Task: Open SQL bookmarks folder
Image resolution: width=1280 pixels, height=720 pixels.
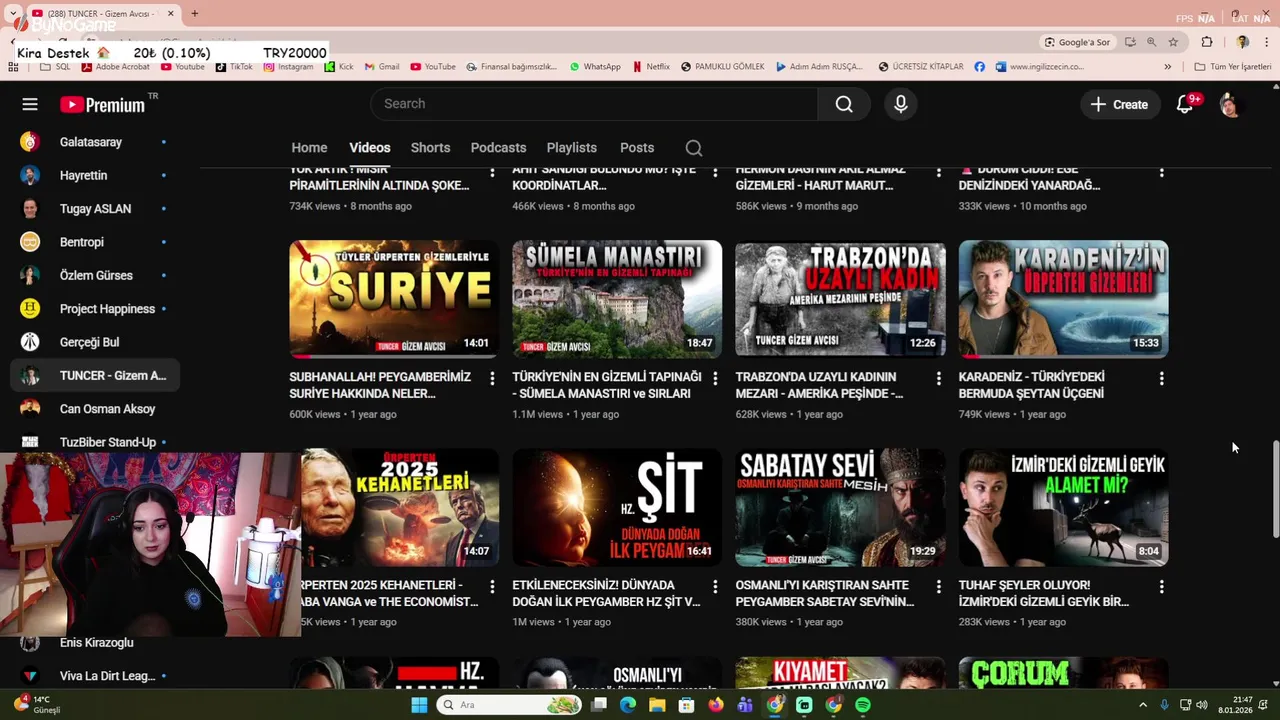Action: point(55,67)
